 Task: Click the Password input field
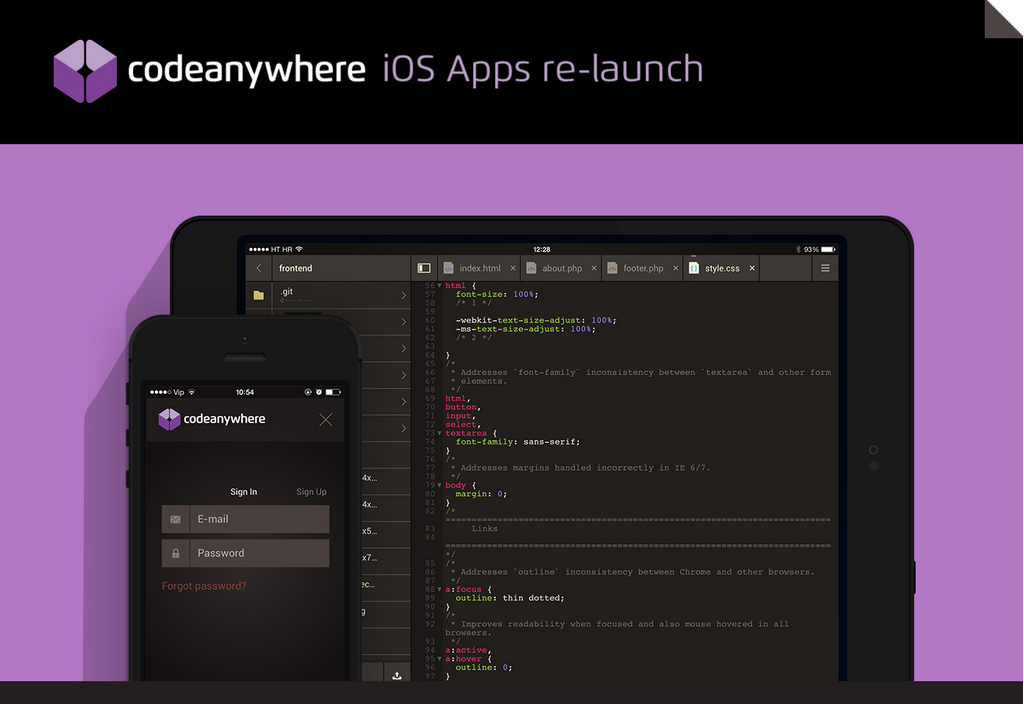(246, 554)
